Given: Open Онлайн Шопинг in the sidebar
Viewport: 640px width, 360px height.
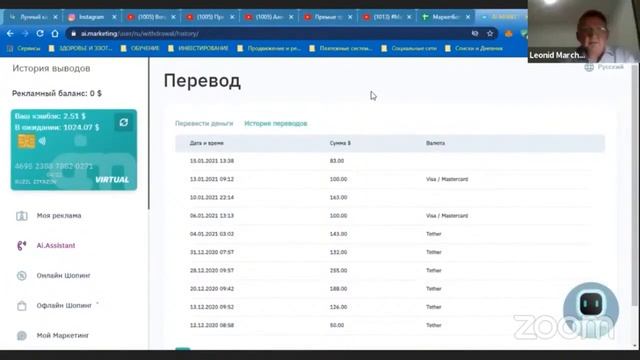Looking at the screenshot, I should pos(63,276).
